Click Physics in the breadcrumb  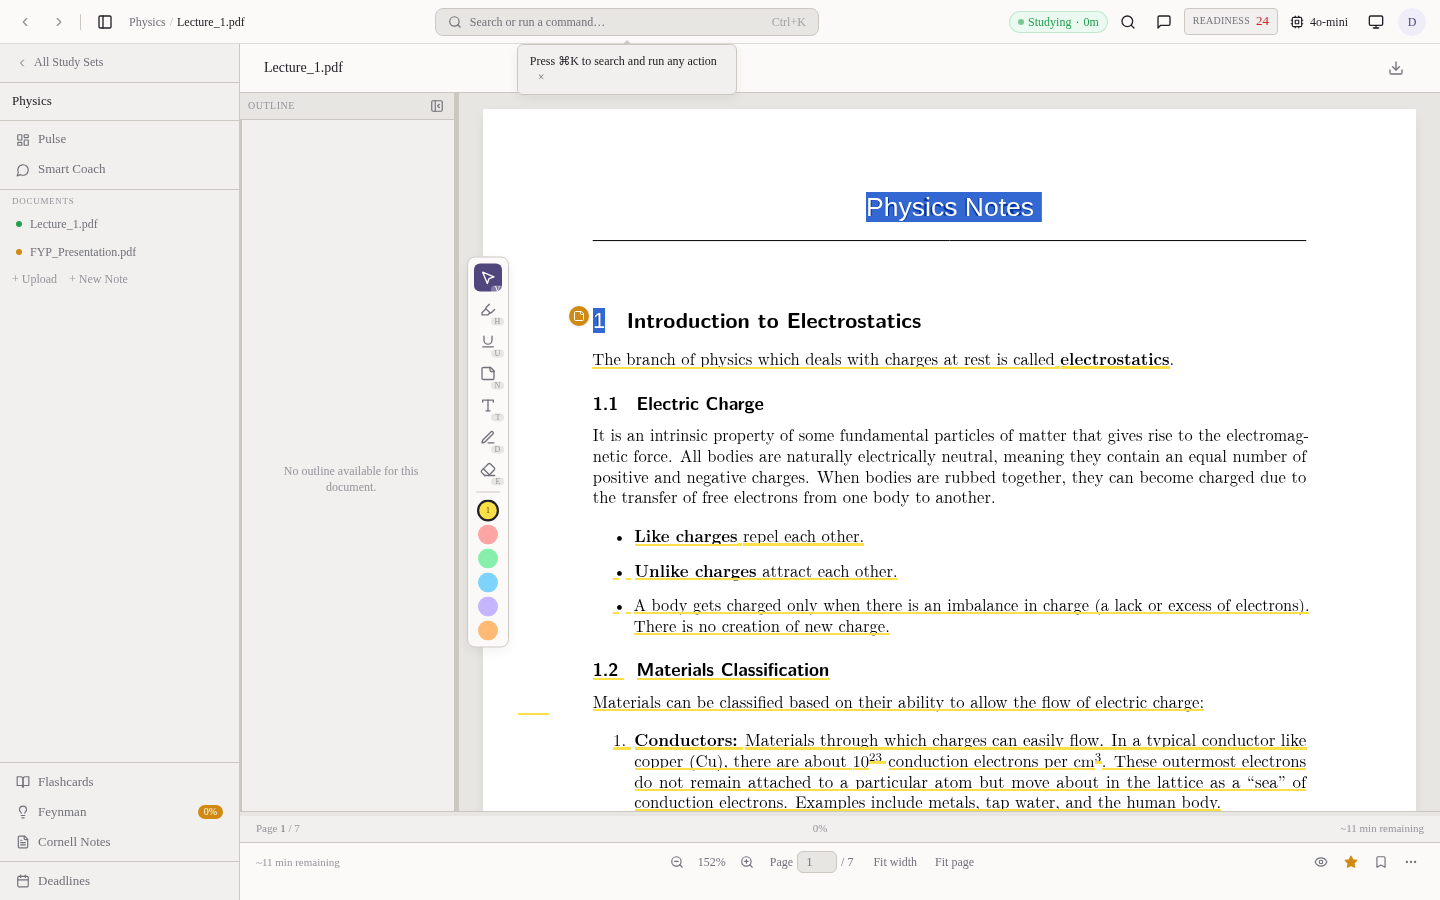[x=147, y=22]
